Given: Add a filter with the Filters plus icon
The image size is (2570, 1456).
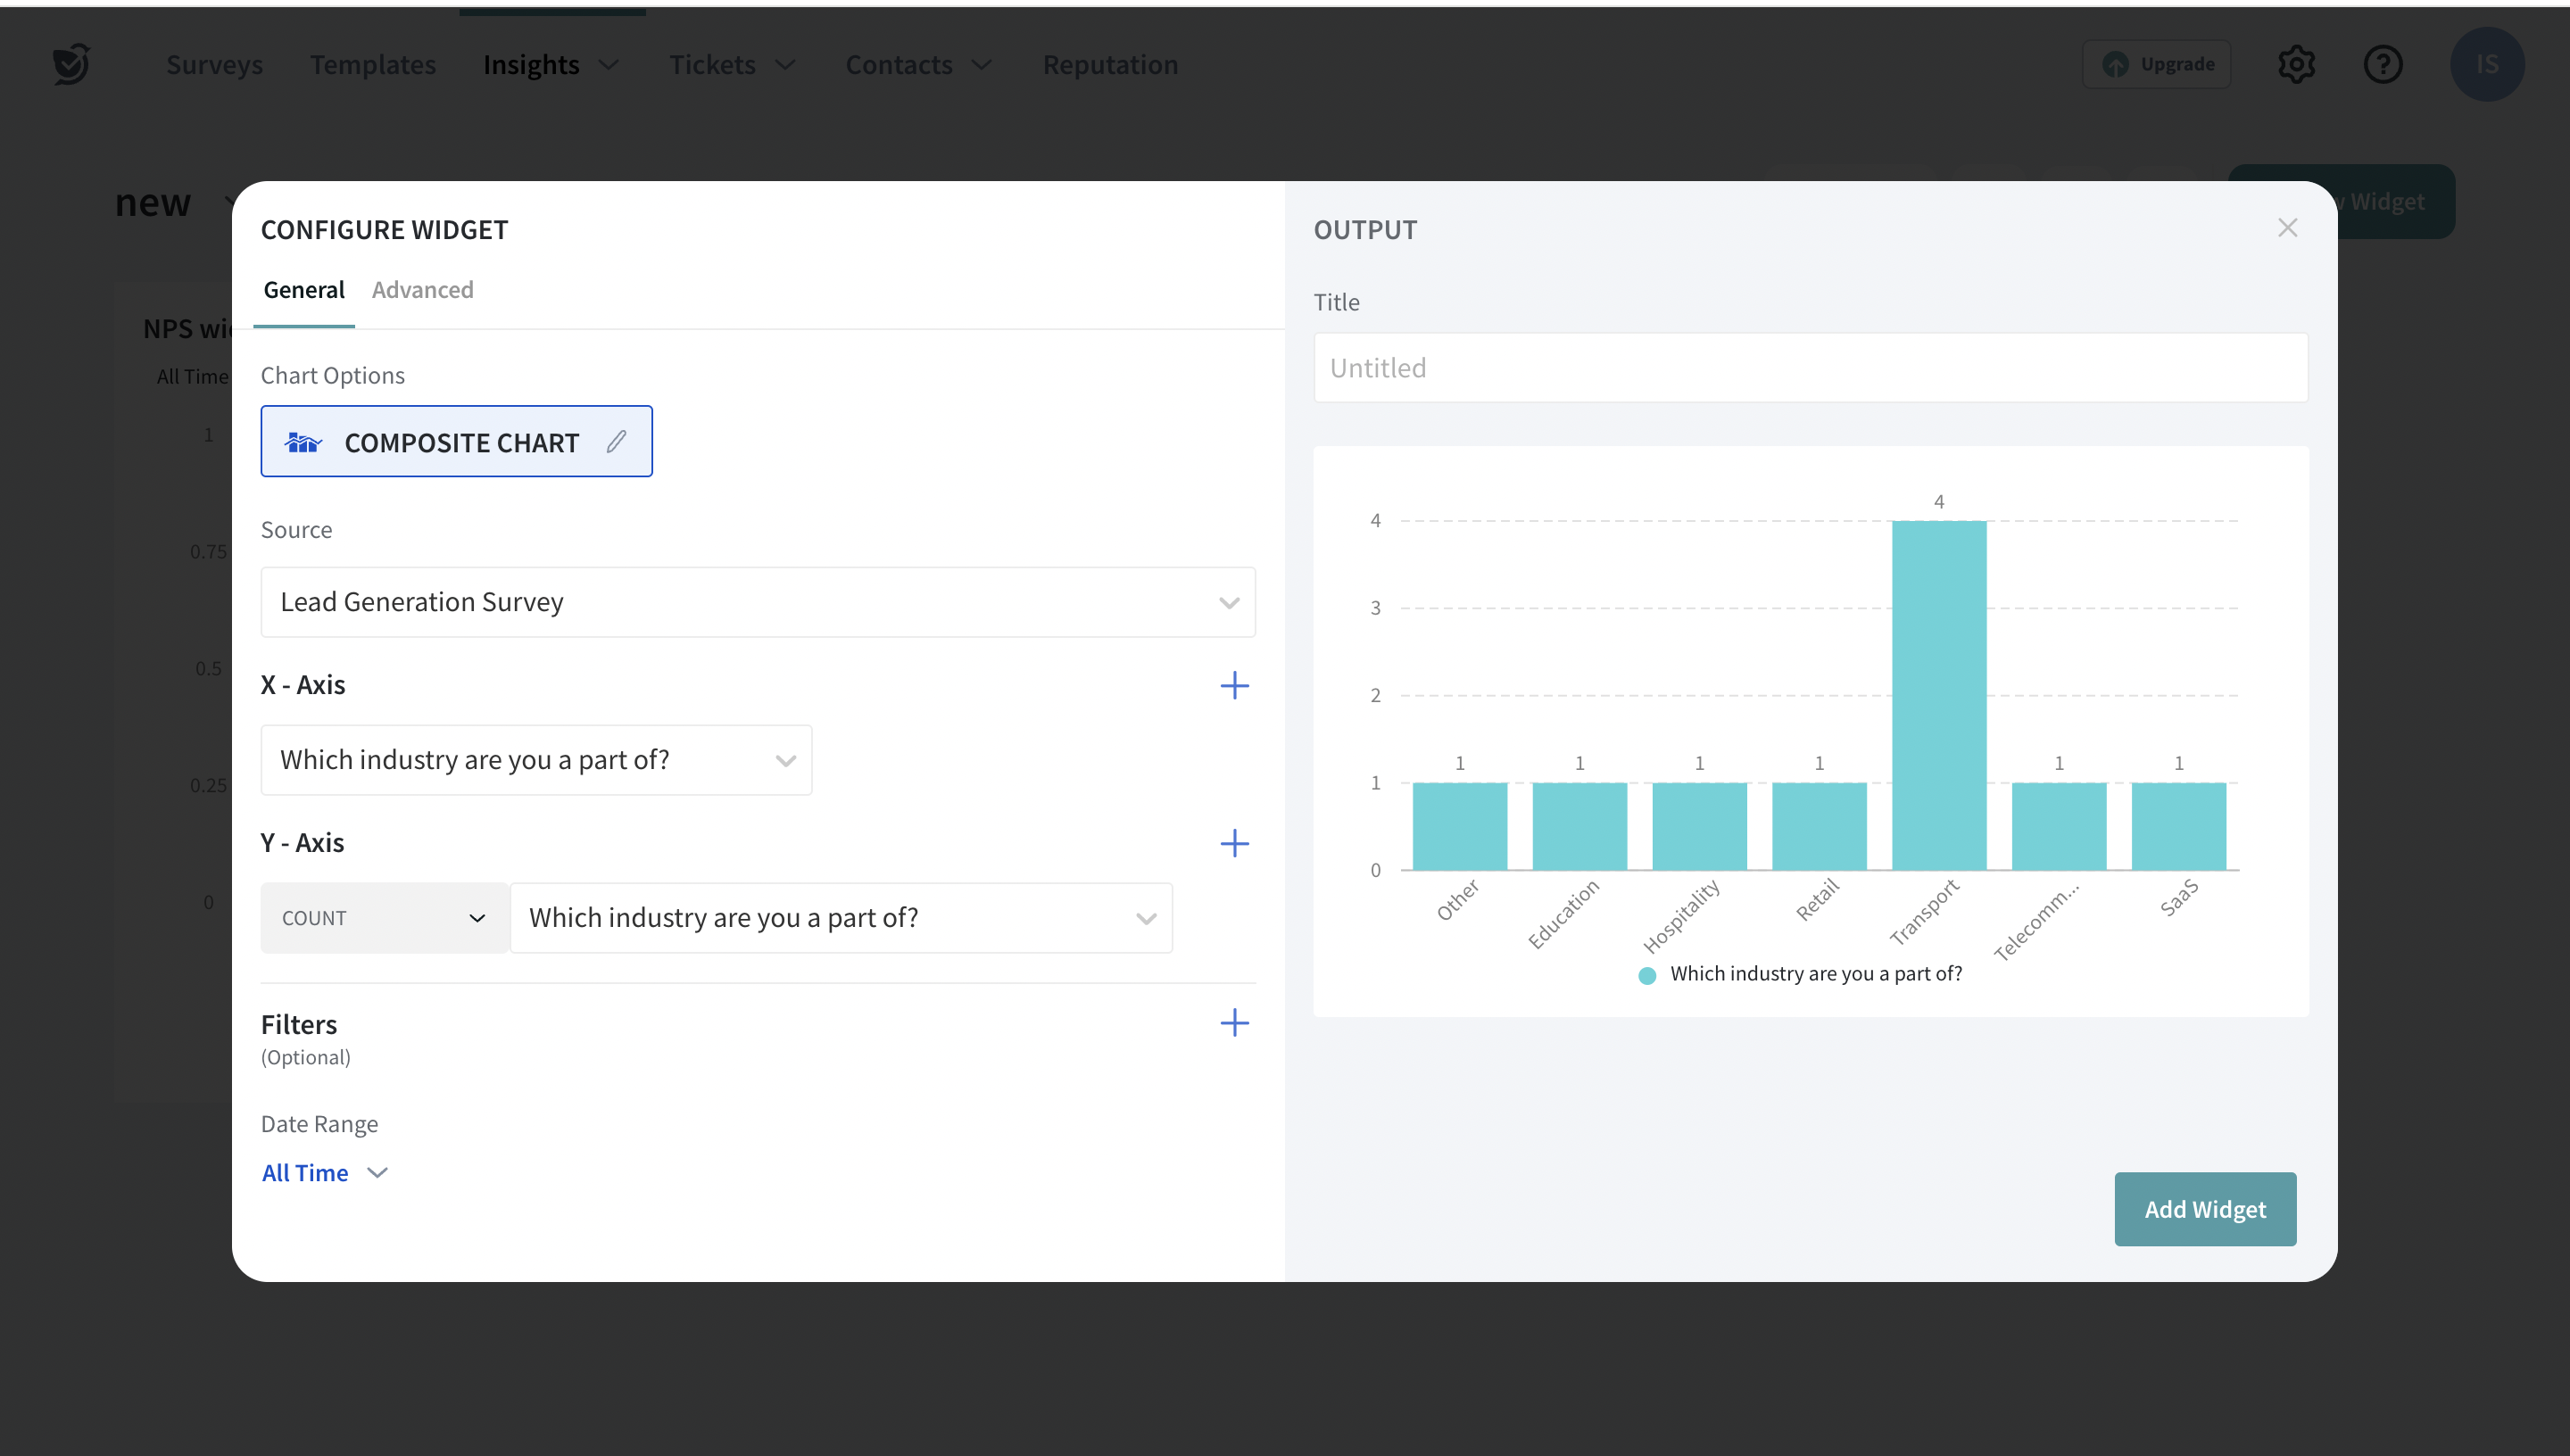Looking at the screenshot, I should coord(1234,1022).
